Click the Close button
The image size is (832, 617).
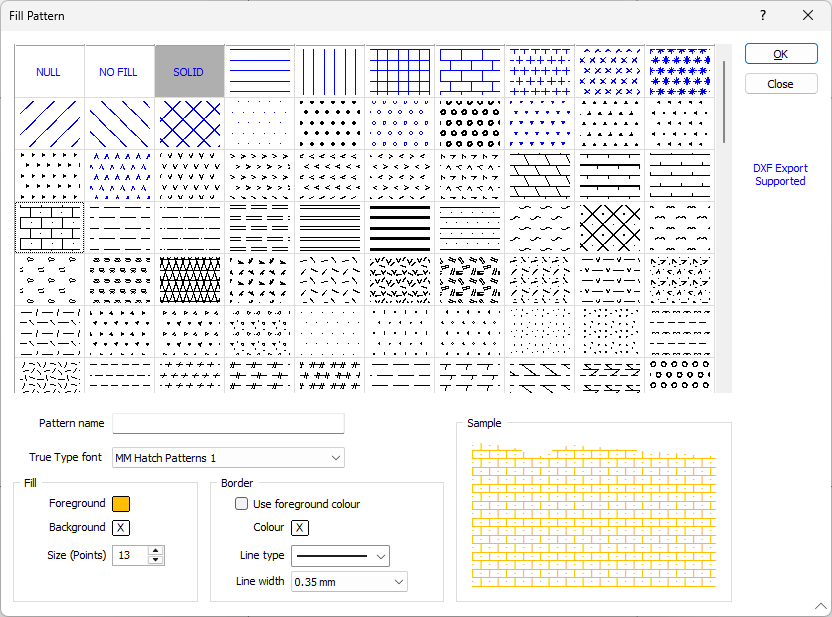[781, 84]
